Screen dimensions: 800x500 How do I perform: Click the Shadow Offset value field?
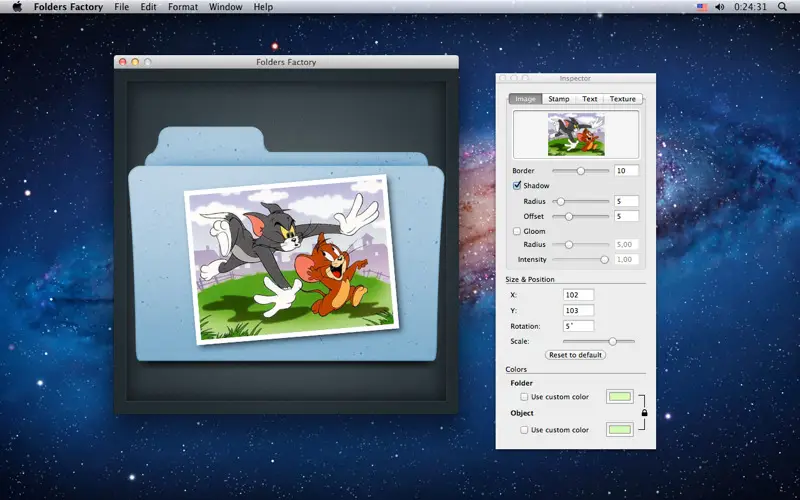click(627, 216)
